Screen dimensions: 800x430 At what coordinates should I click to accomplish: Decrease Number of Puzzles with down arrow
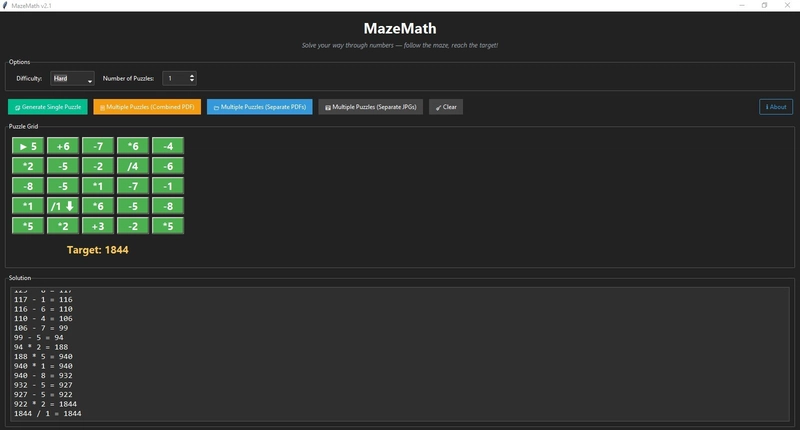192,81
